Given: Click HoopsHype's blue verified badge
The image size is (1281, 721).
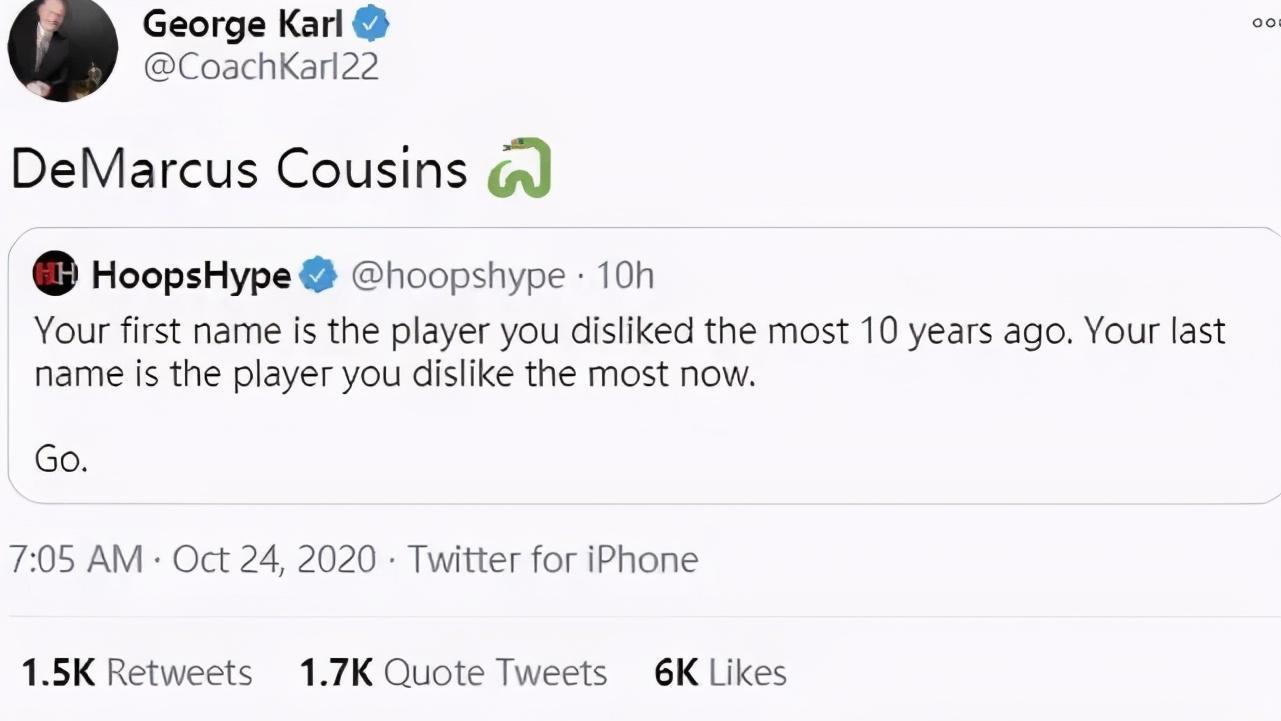Looking at the screenshot, I should (x=319, y=275).
